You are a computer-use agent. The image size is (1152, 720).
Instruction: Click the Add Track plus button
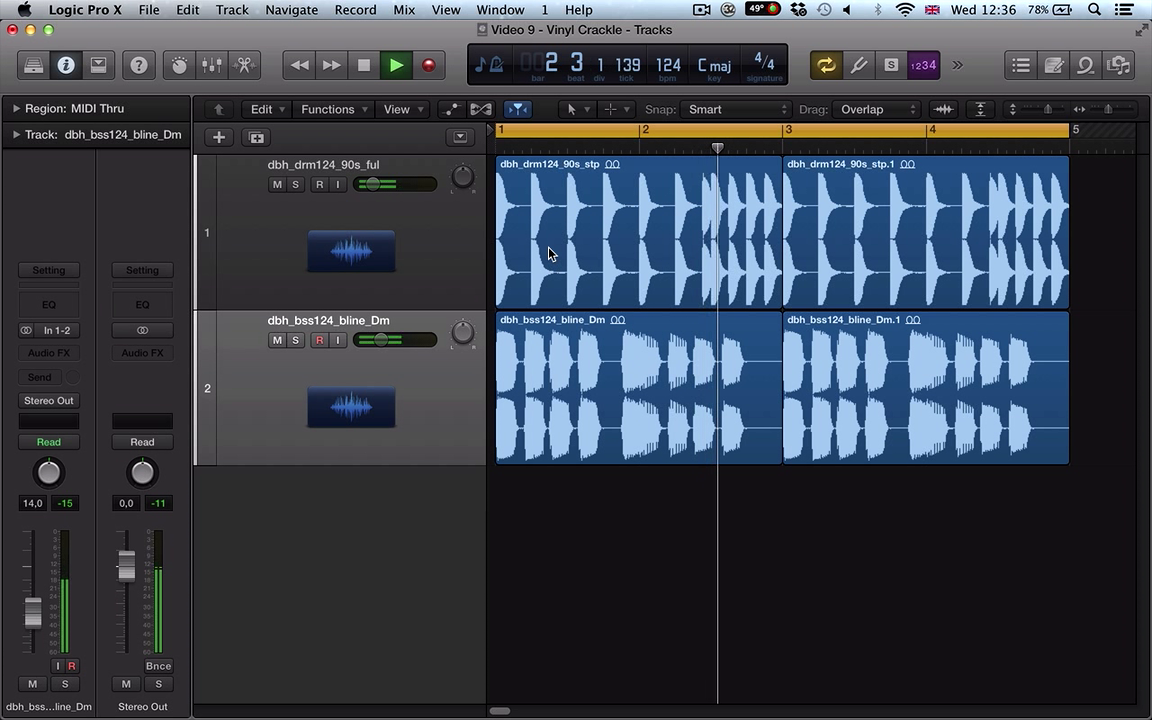(218, 137)
